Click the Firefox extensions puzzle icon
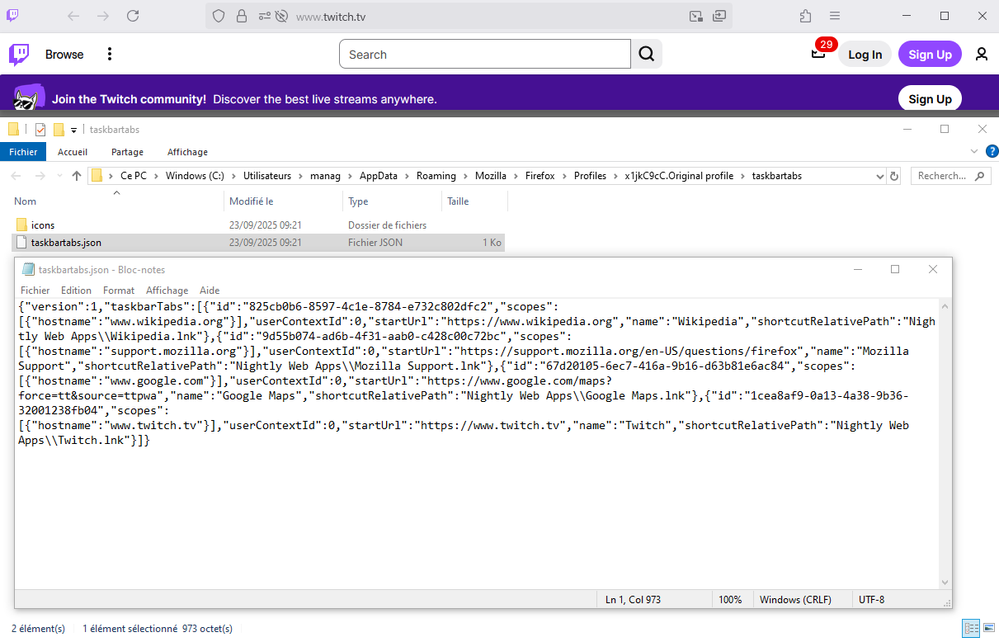 tap(805, 16)
